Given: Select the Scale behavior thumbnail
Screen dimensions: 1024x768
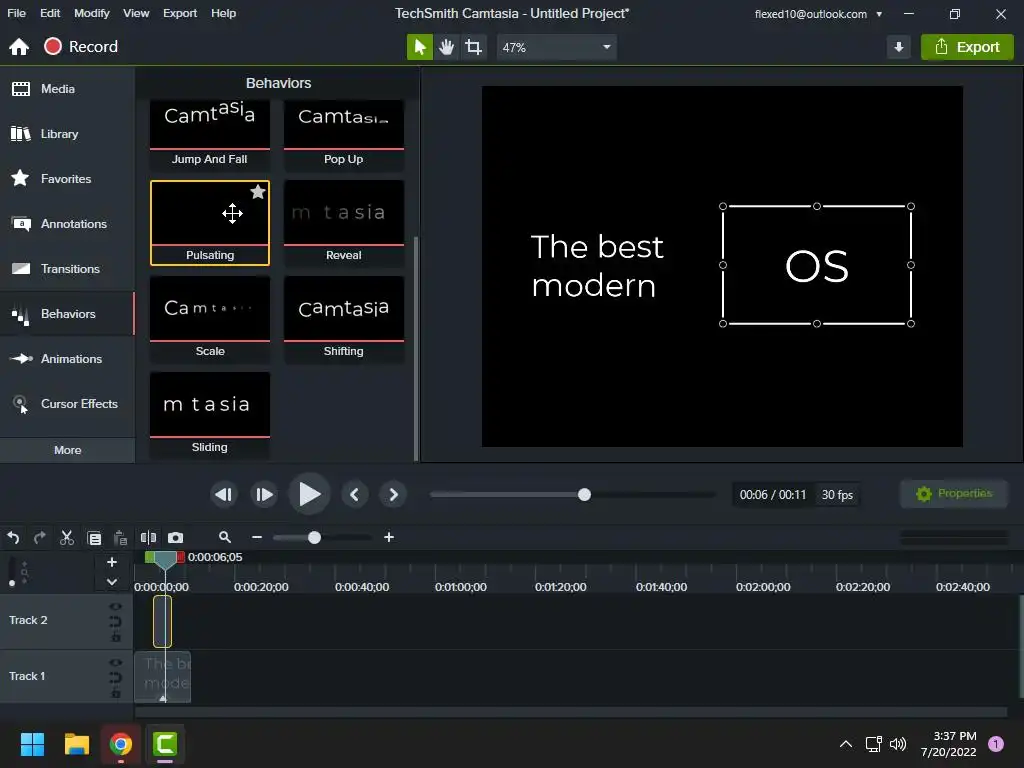Looking at the screenshot, I should pyautogui.click(x=210, y=319).
